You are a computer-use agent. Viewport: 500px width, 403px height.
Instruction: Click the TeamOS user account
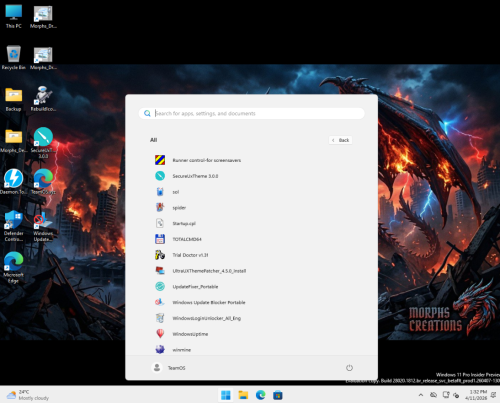pyautogui.click(x=168, y=368)
